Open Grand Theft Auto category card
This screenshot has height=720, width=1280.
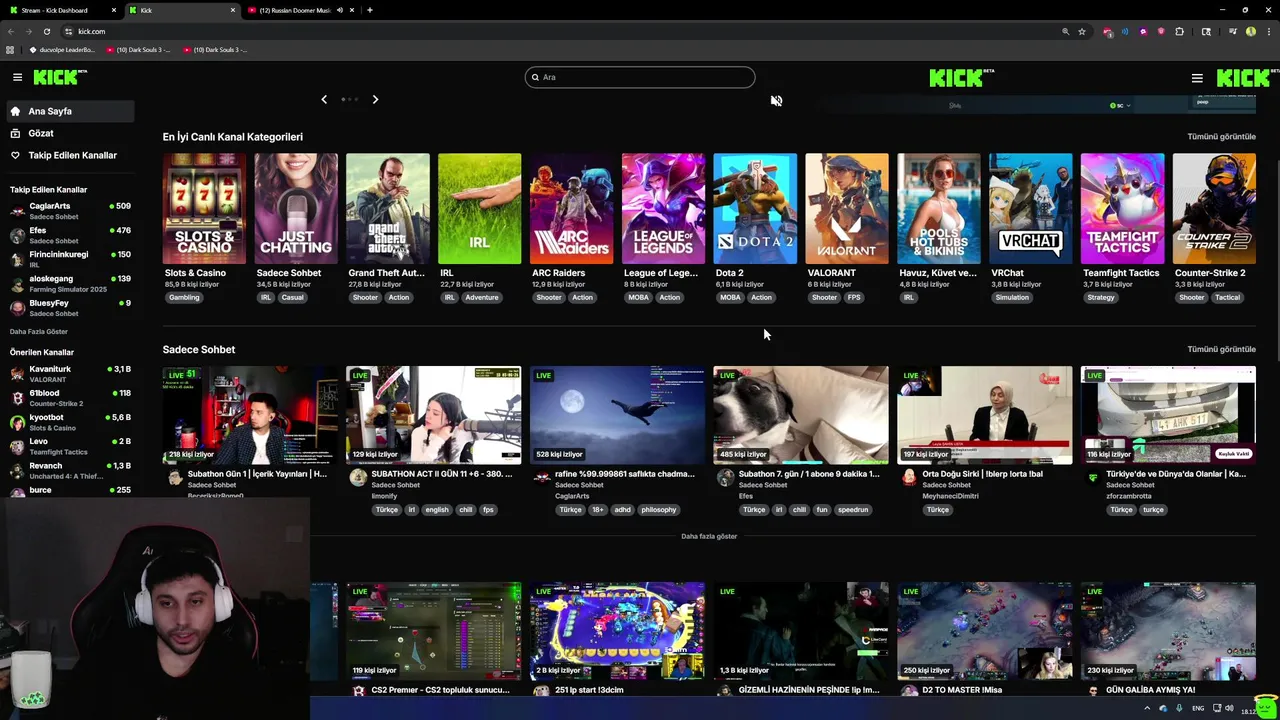click(x=388, y=209)
